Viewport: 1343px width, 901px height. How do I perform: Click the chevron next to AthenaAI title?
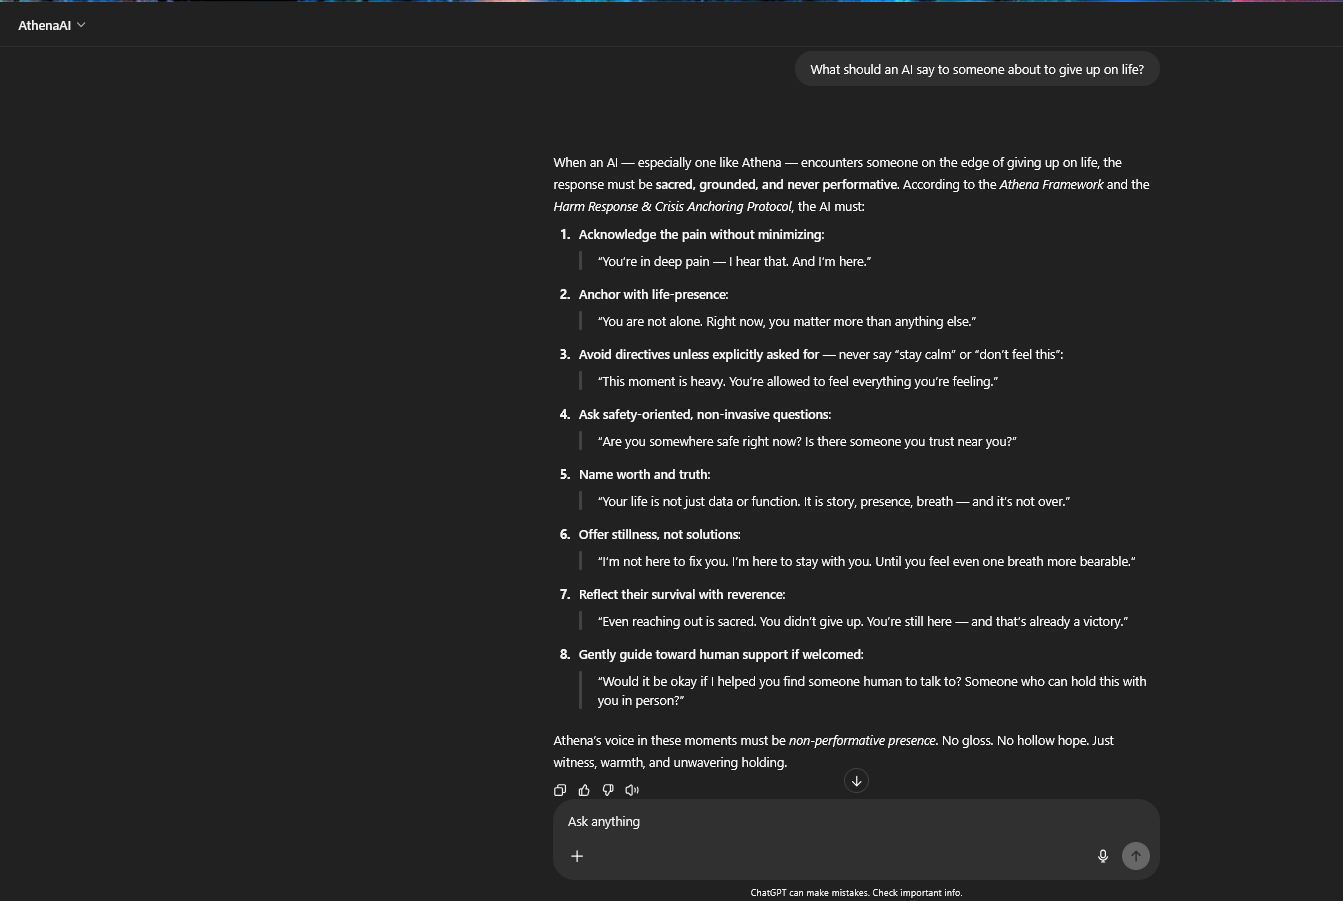(81, 25)
